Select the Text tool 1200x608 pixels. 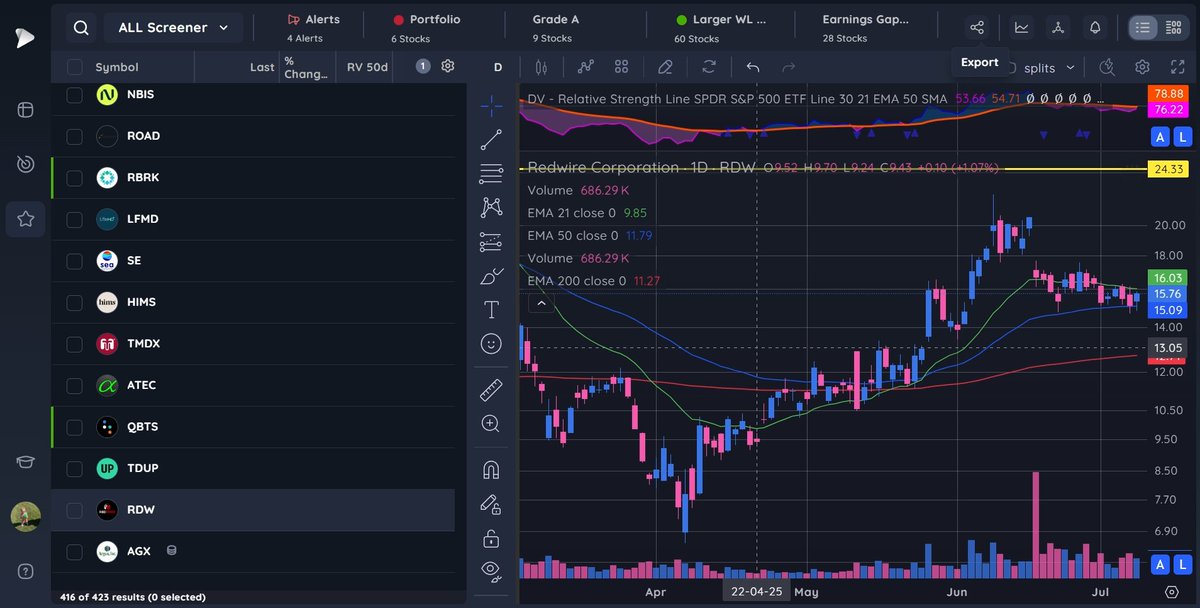tap(491, 309)
